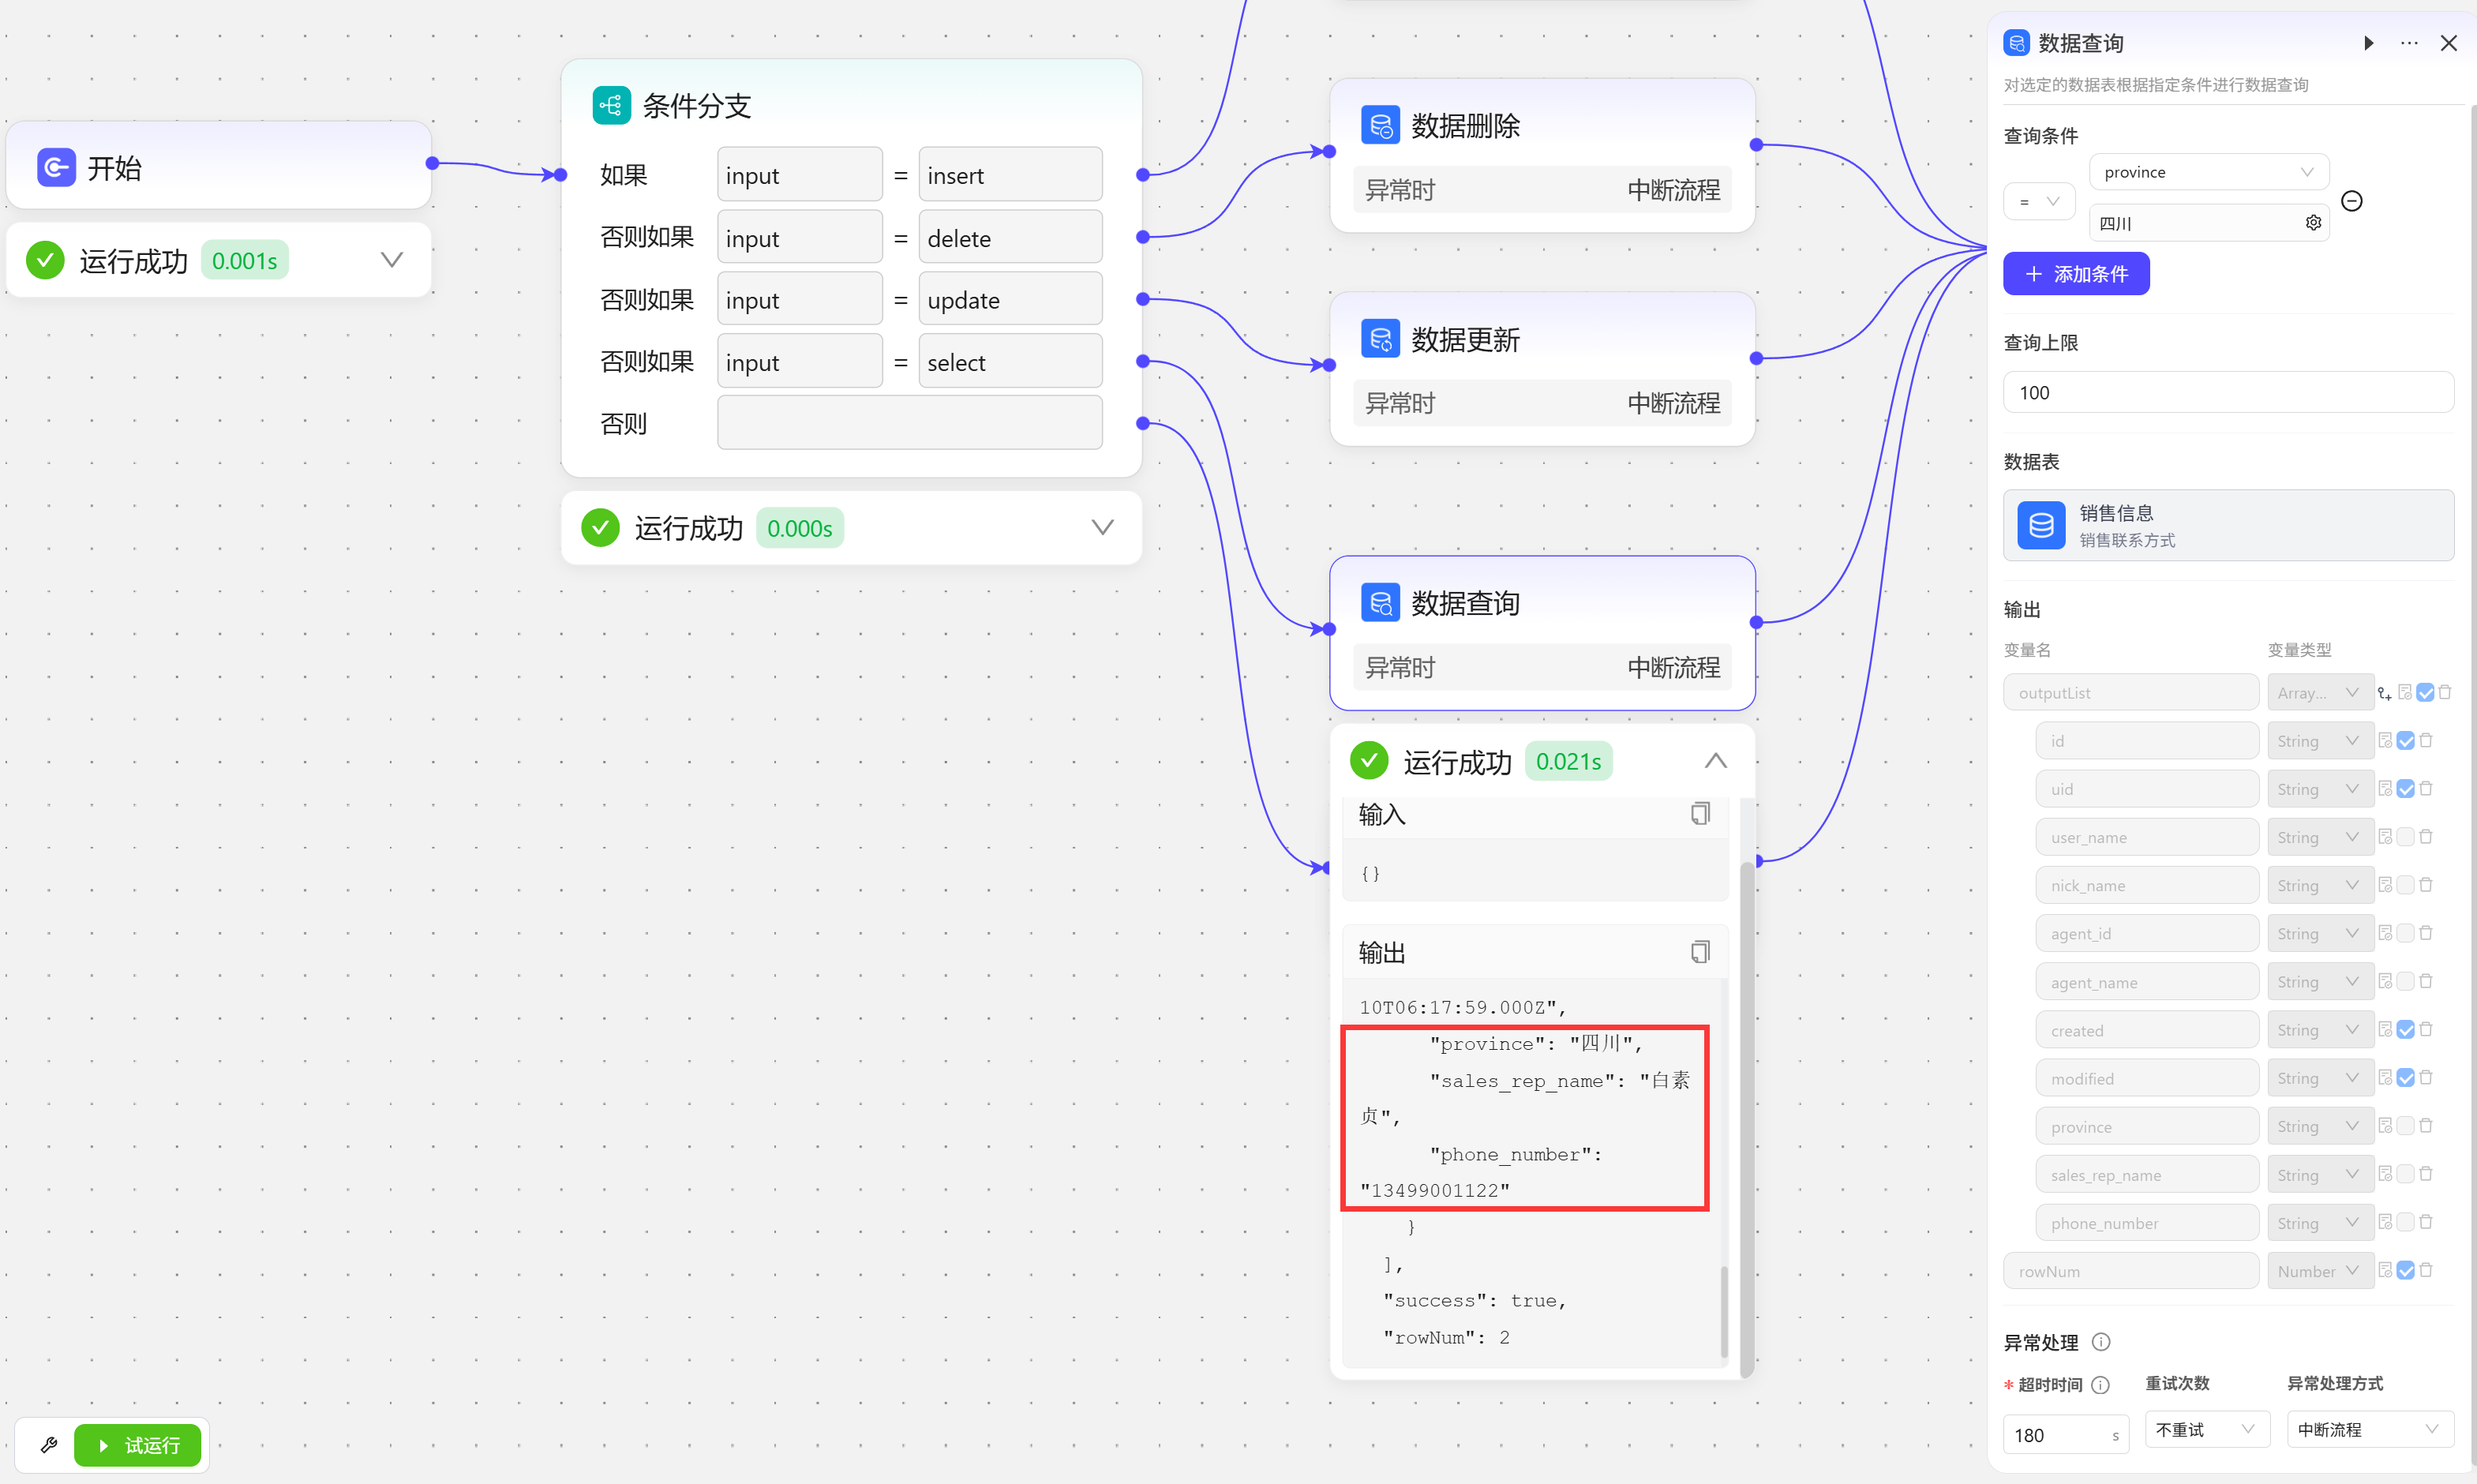This screenshot has height=1484, width=2477.
Task: Collapse the 数据查询 run result panel
Action: point(1715,761)
